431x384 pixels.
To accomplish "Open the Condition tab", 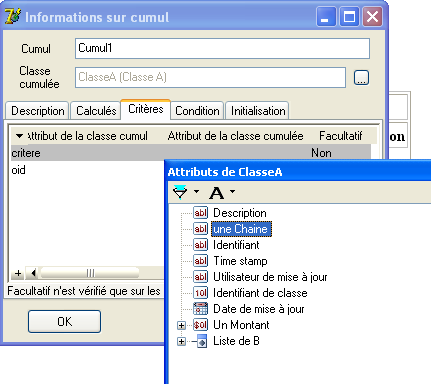I will point(197,111).
